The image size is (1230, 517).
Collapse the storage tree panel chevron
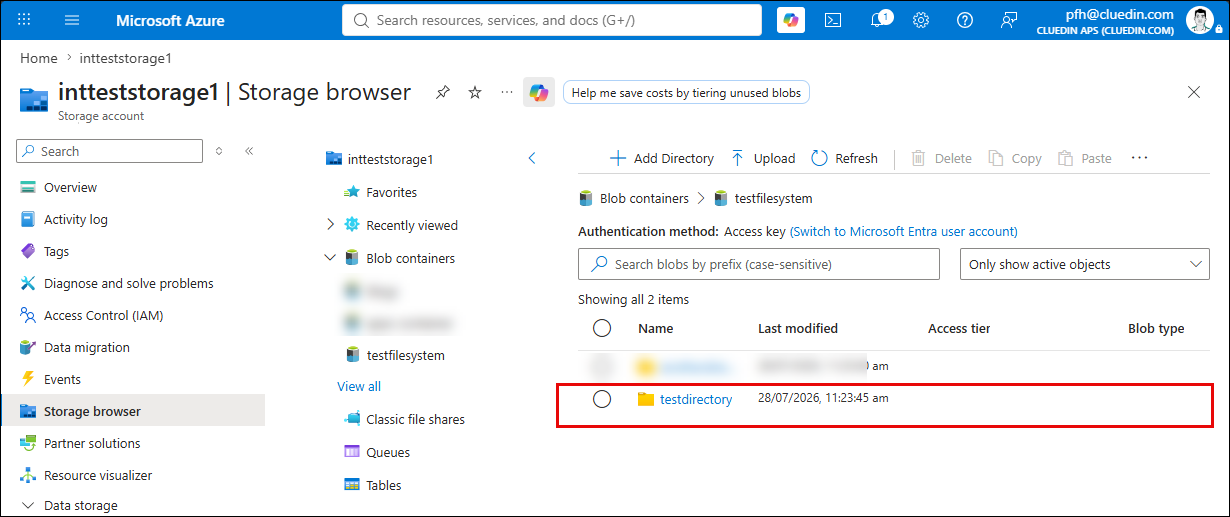click(x=532, y=158)
